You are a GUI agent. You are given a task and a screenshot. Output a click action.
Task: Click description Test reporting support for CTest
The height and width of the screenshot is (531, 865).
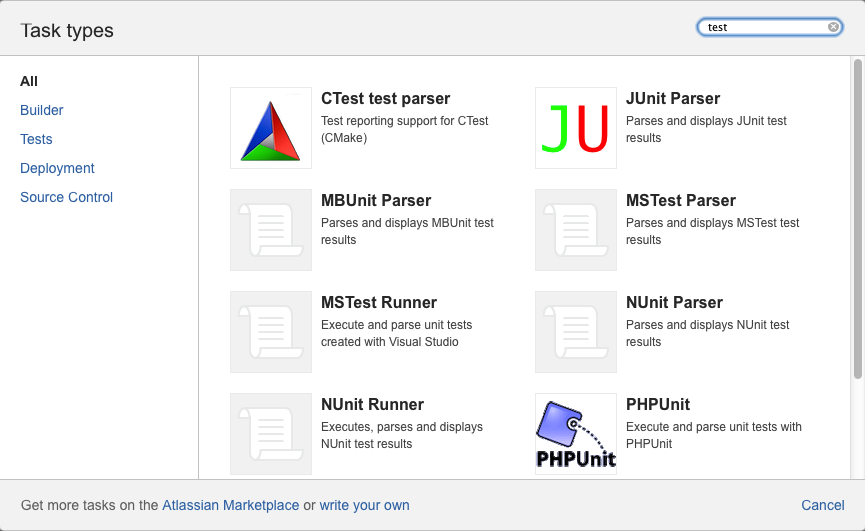(x=404, y=129)
